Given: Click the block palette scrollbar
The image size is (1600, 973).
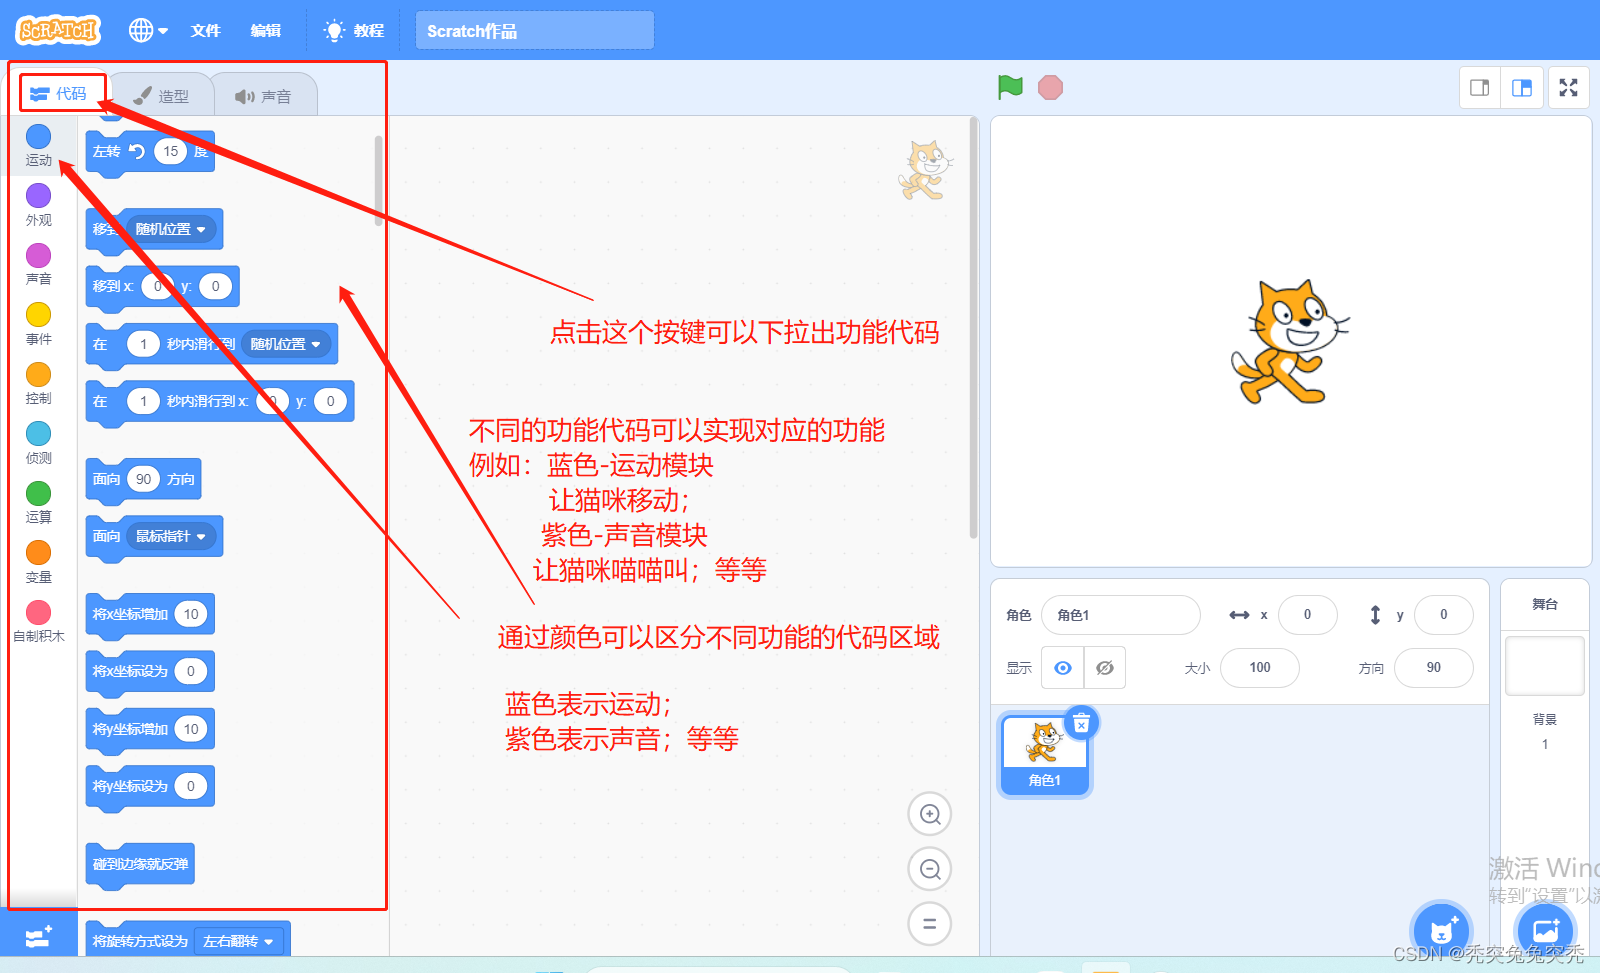Looking at the screenshot, I should (x=379, y=180).
